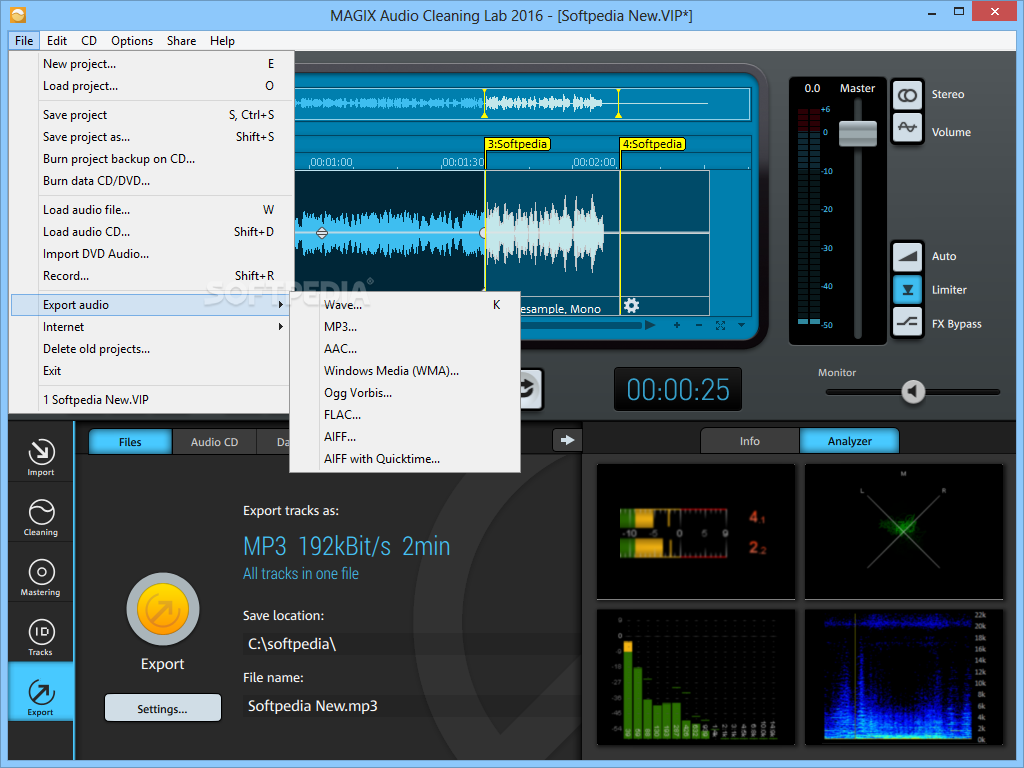Open the CD menu
The image size is (1024, 768).
(x=89, y=40)
